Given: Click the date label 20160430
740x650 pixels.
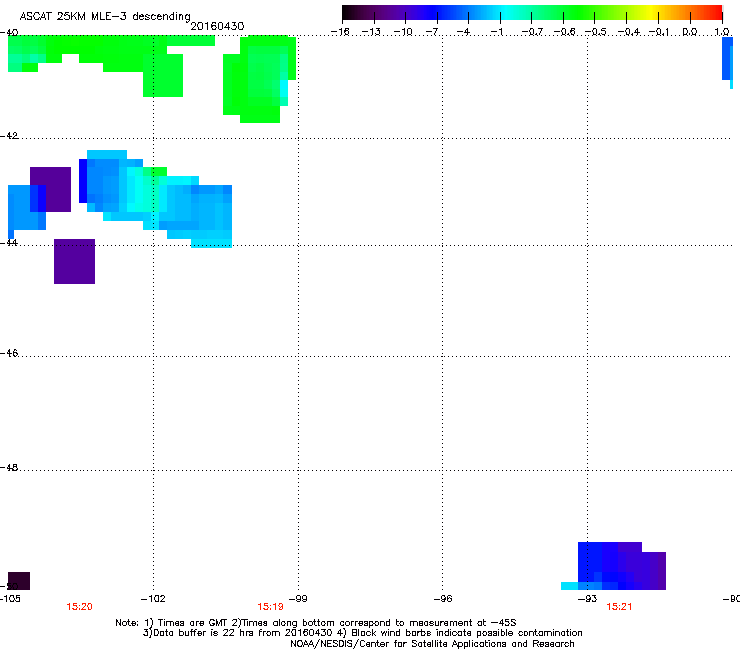Looking at the screenshot, I should tap(217, 26).
